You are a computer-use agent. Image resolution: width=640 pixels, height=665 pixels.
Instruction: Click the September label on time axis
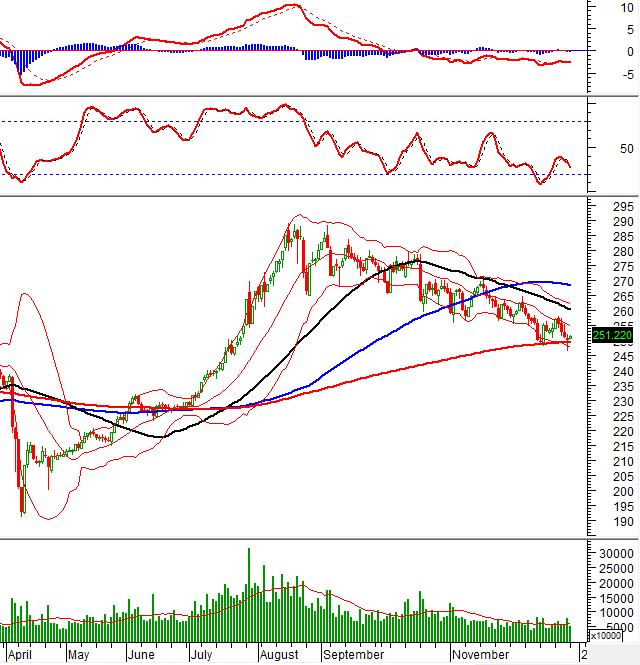pos(355,656)
